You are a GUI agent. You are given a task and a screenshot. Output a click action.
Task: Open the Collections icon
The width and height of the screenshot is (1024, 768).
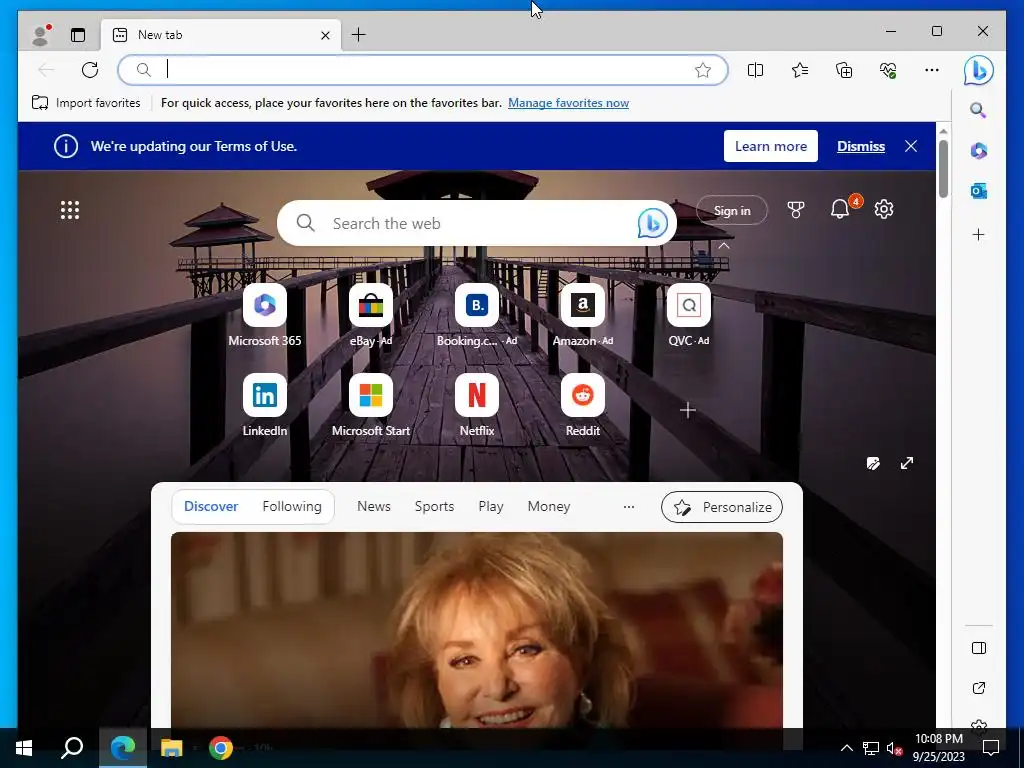tap(844, 70)
